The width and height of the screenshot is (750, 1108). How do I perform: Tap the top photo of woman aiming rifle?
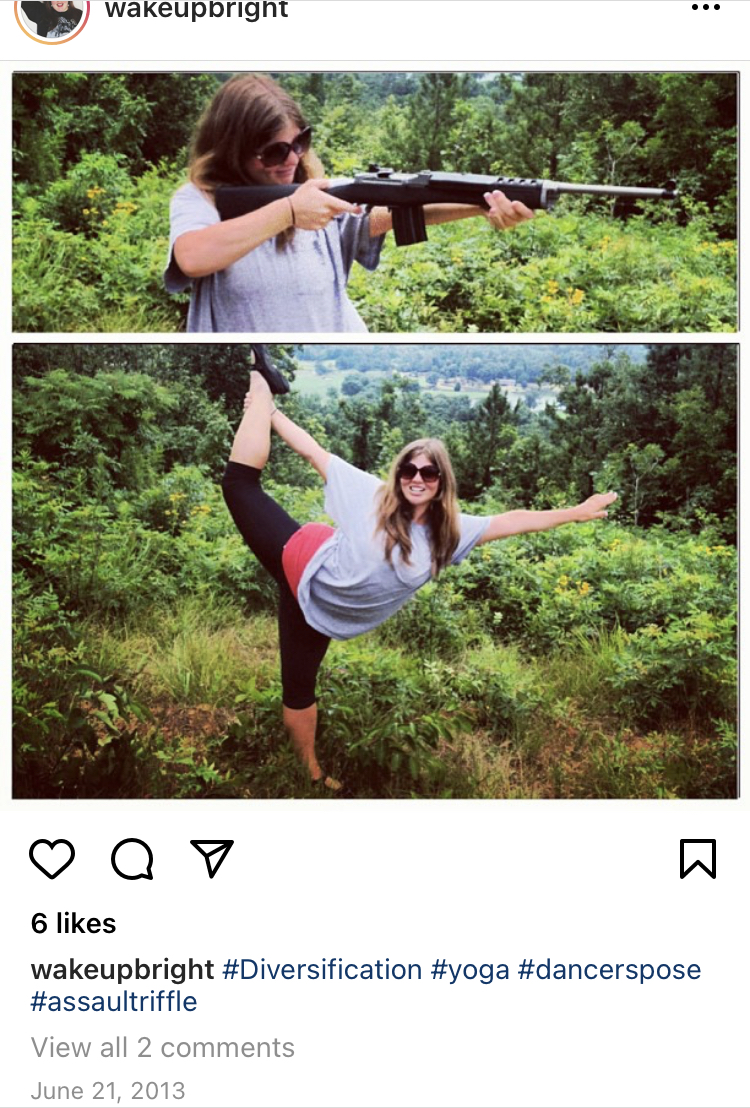(375, 202)
